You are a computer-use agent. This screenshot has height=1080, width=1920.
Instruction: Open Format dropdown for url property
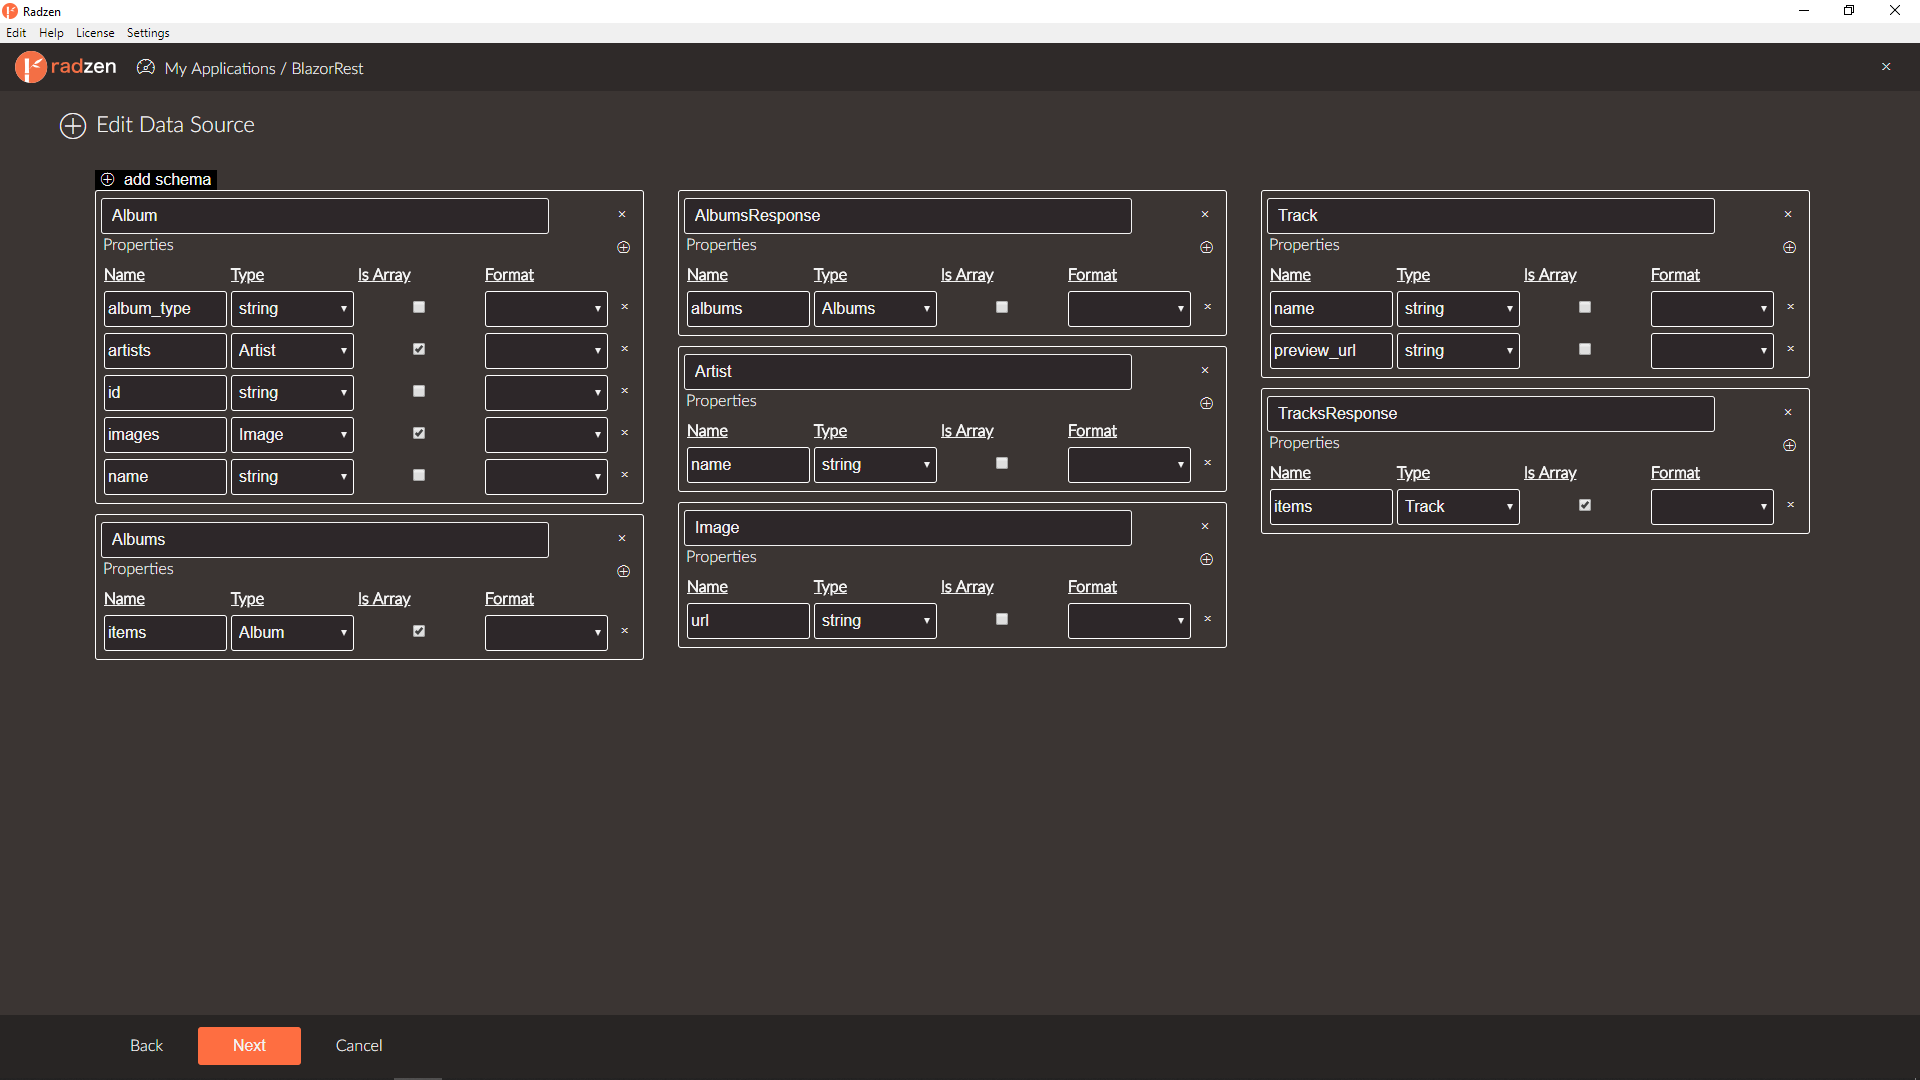coord(1129,621)
